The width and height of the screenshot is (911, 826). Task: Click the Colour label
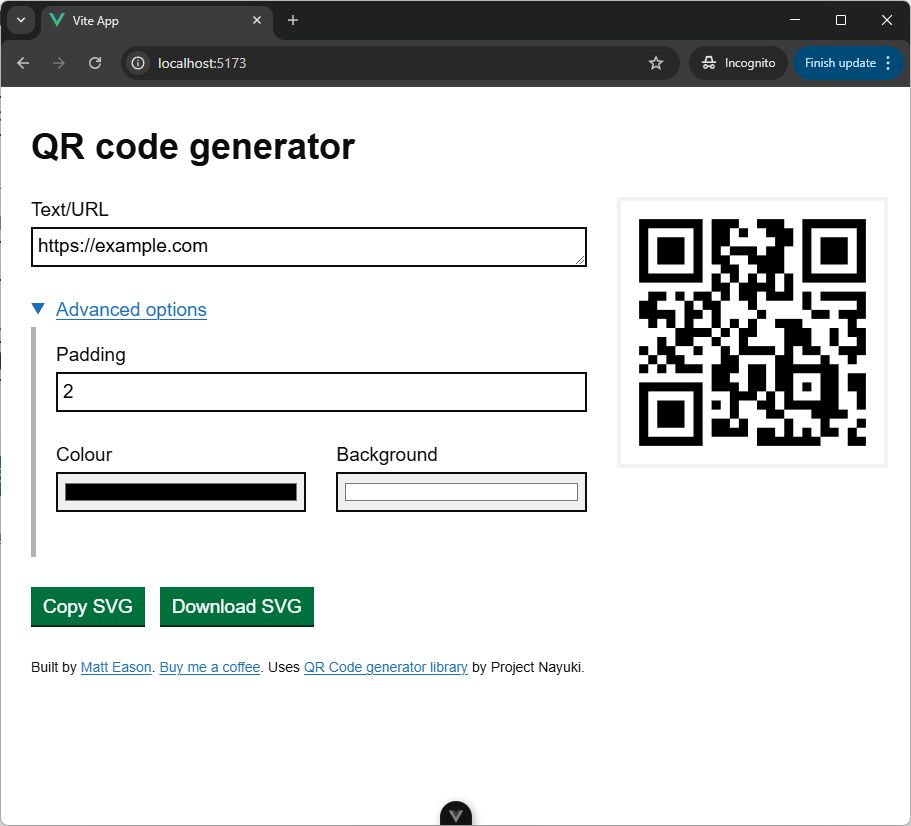coord(84,454)
